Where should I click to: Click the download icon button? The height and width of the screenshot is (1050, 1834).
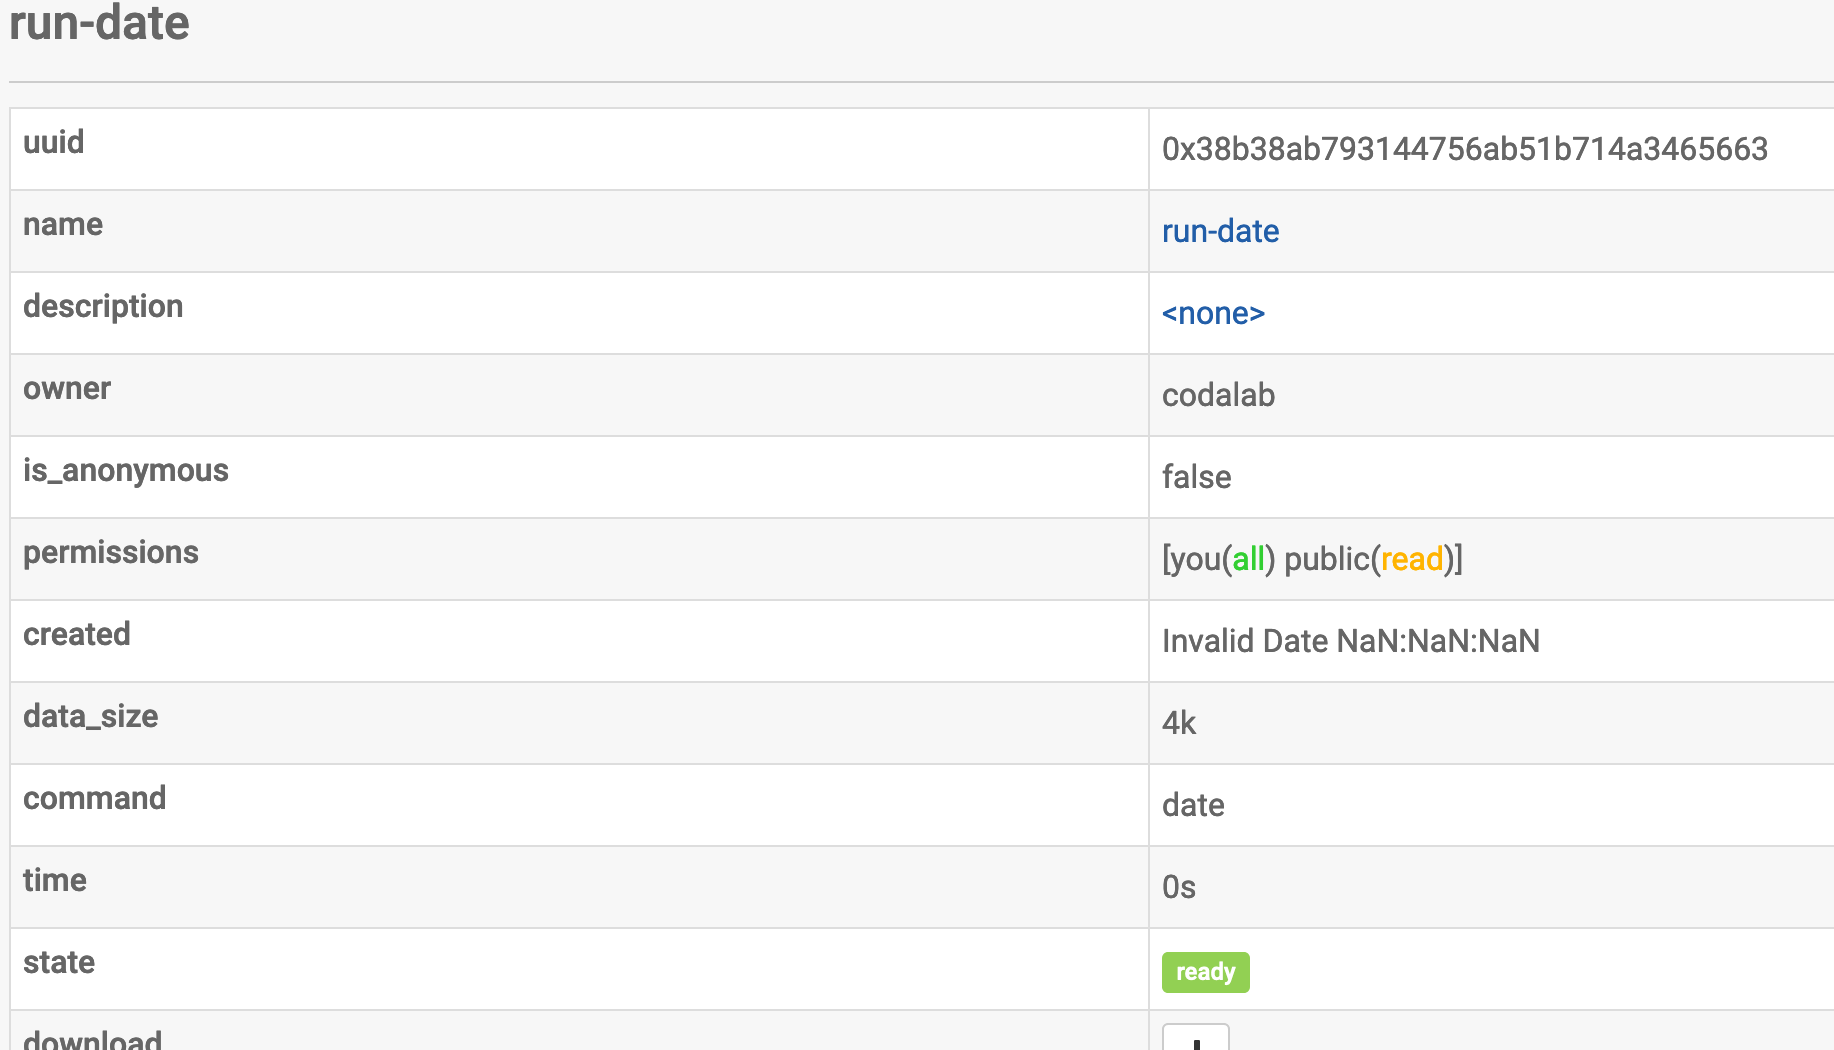pyautogui.click(x=1195, y=1038)
